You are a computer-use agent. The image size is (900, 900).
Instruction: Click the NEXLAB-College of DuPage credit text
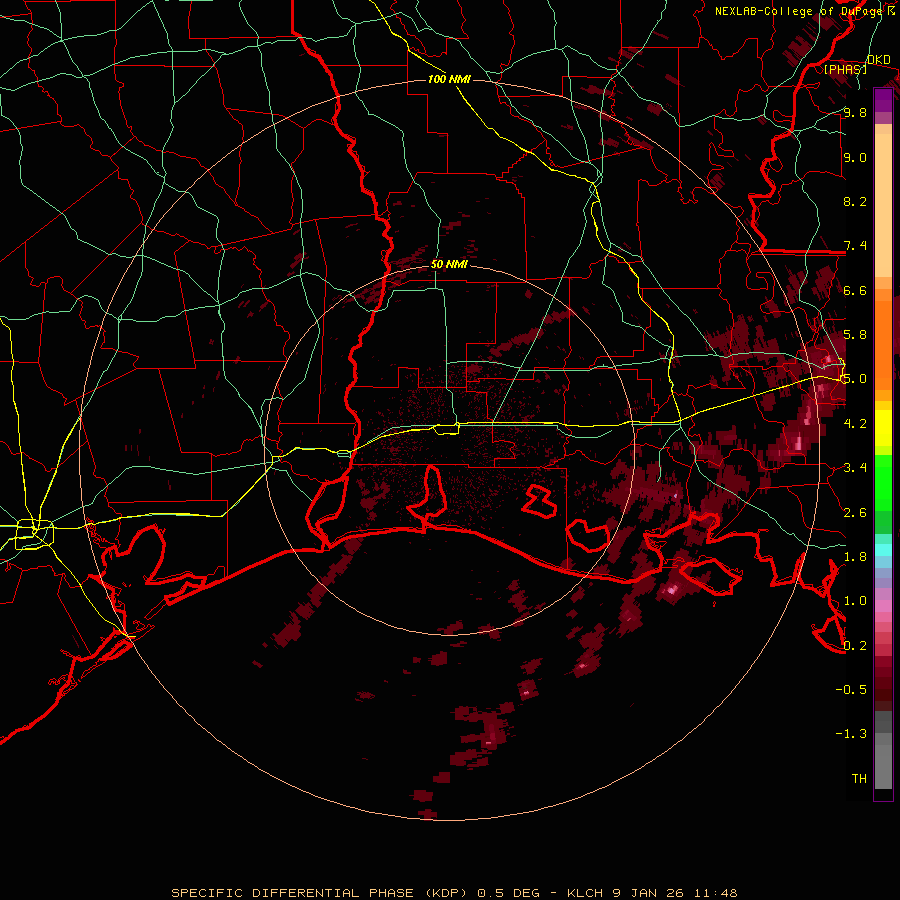(801, 11)
